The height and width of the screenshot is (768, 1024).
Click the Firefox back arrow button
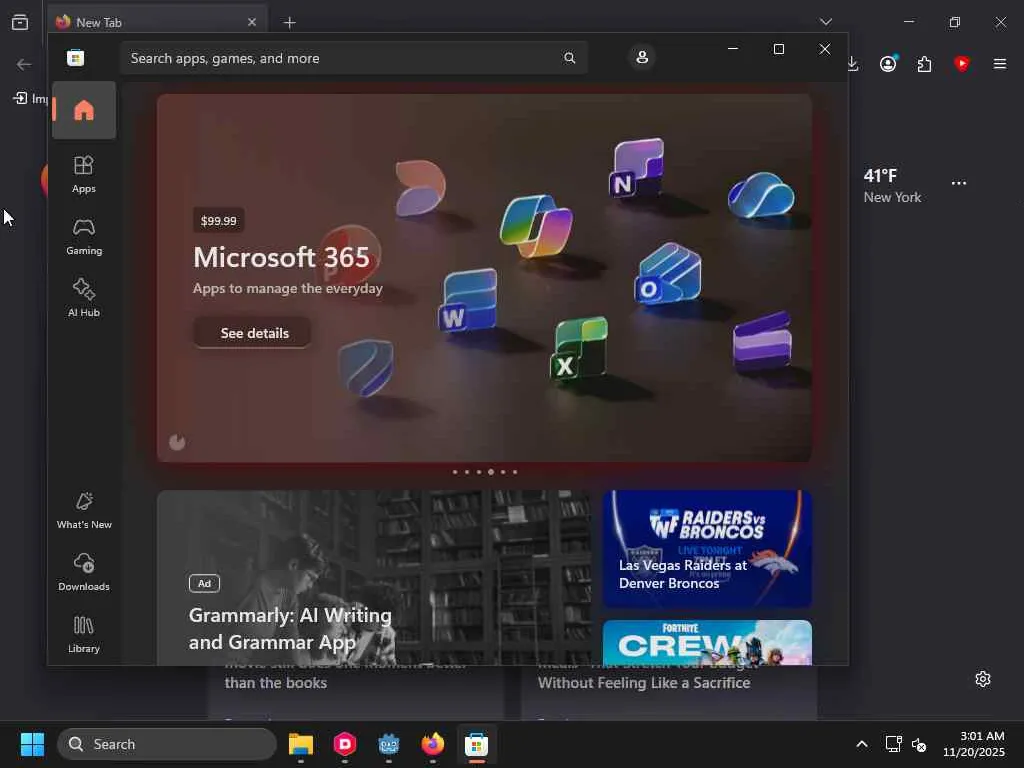24,64
